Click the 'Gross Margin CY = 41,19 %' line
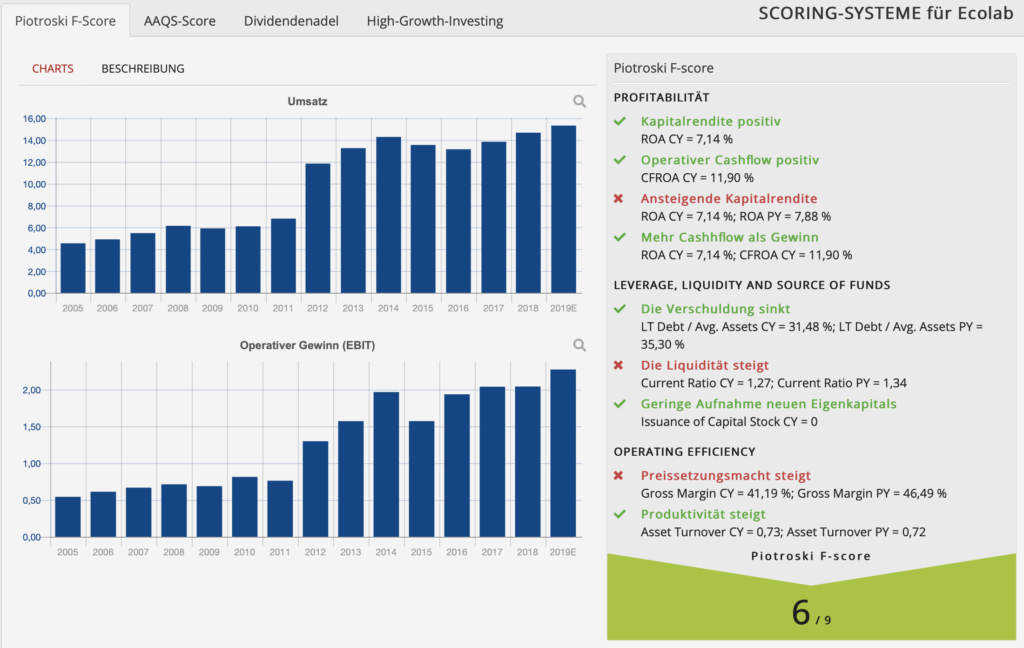The width and height of the screenshot is (1024, 648). pos(793,493)
